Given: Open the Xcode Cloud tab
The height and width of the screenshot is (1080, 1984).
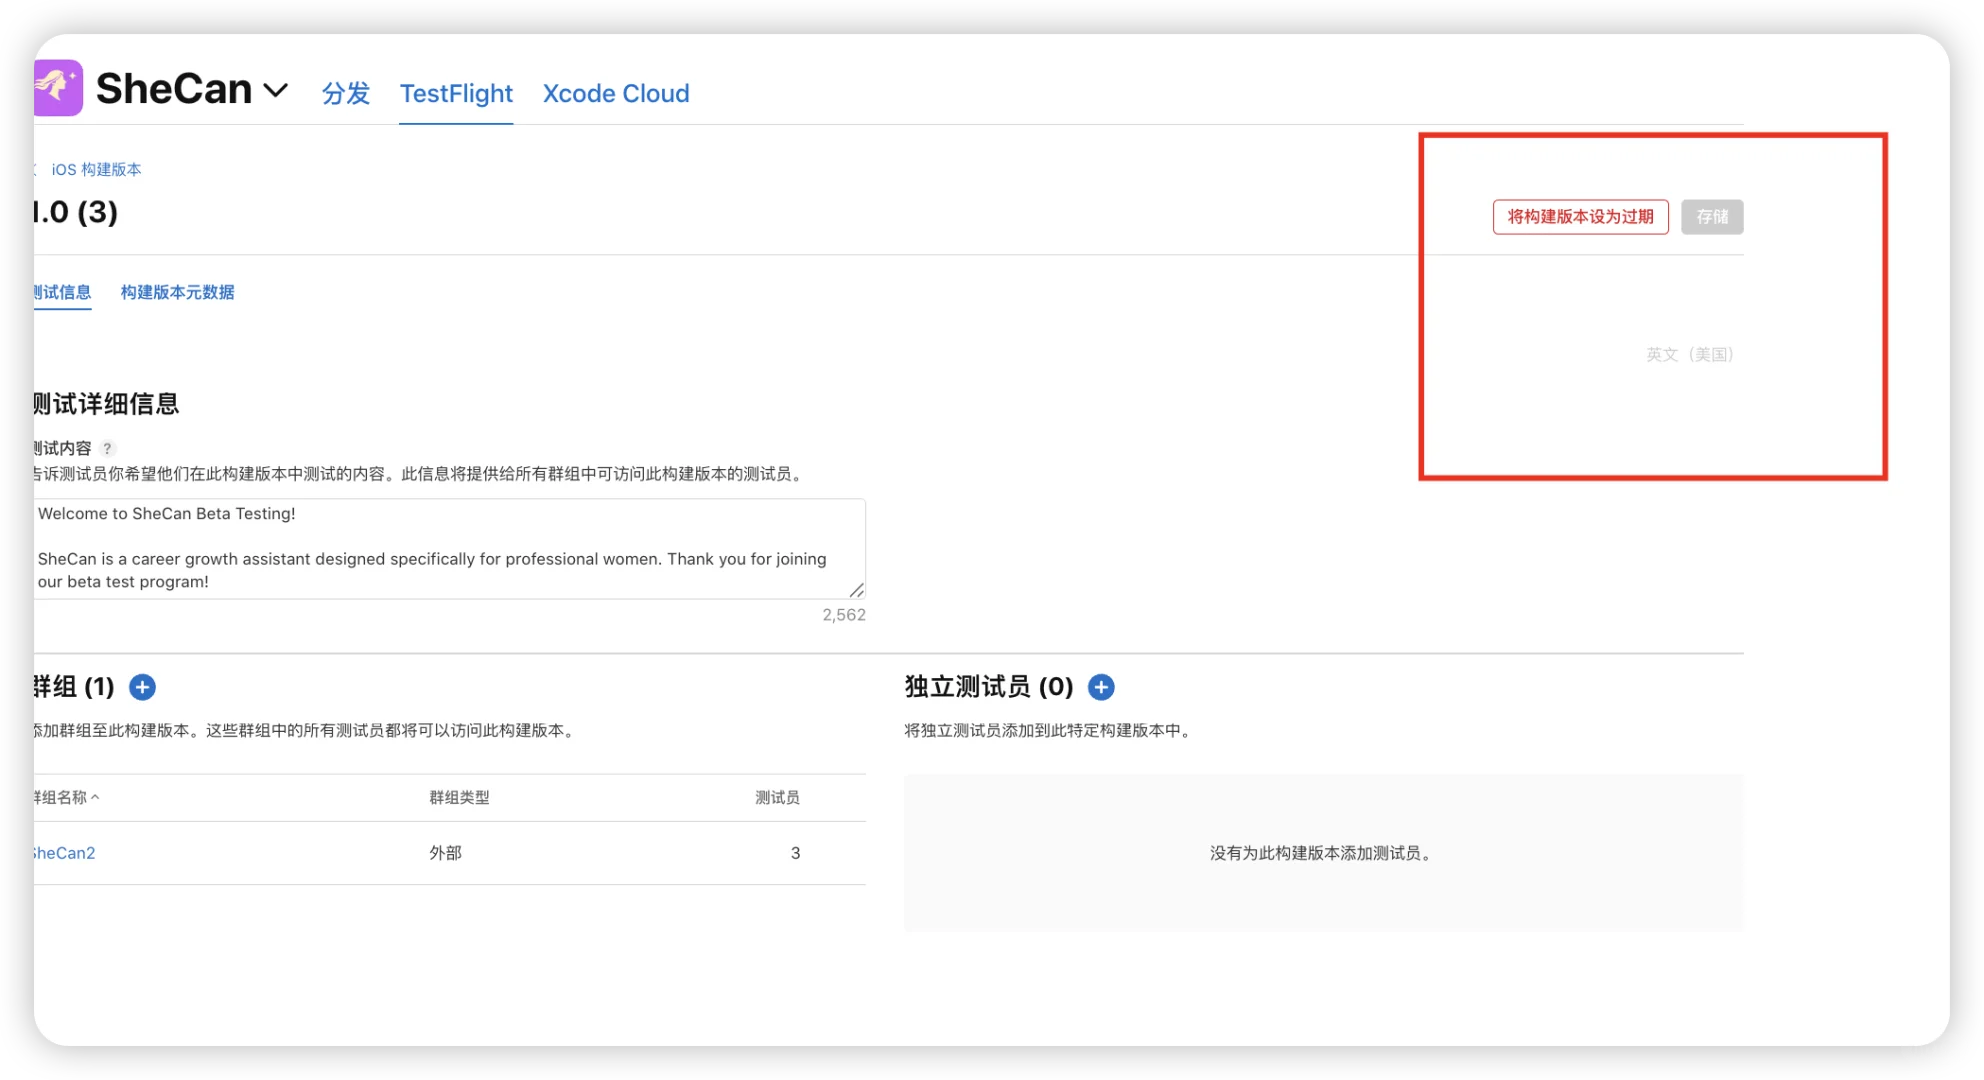Looking at the screenshot, I should (616, 93).
